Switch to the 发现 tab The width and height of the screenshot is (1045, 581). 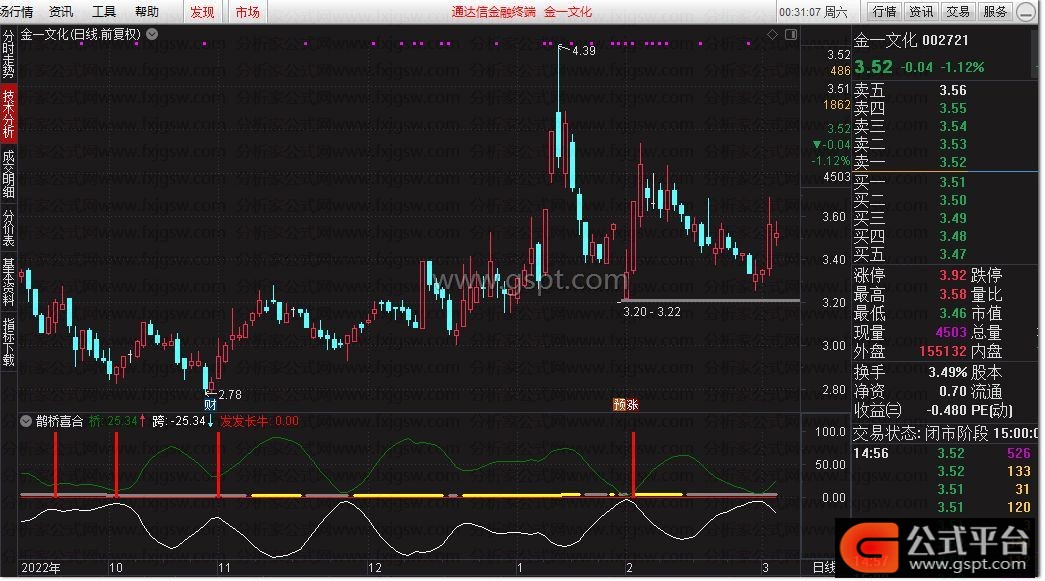203,12
